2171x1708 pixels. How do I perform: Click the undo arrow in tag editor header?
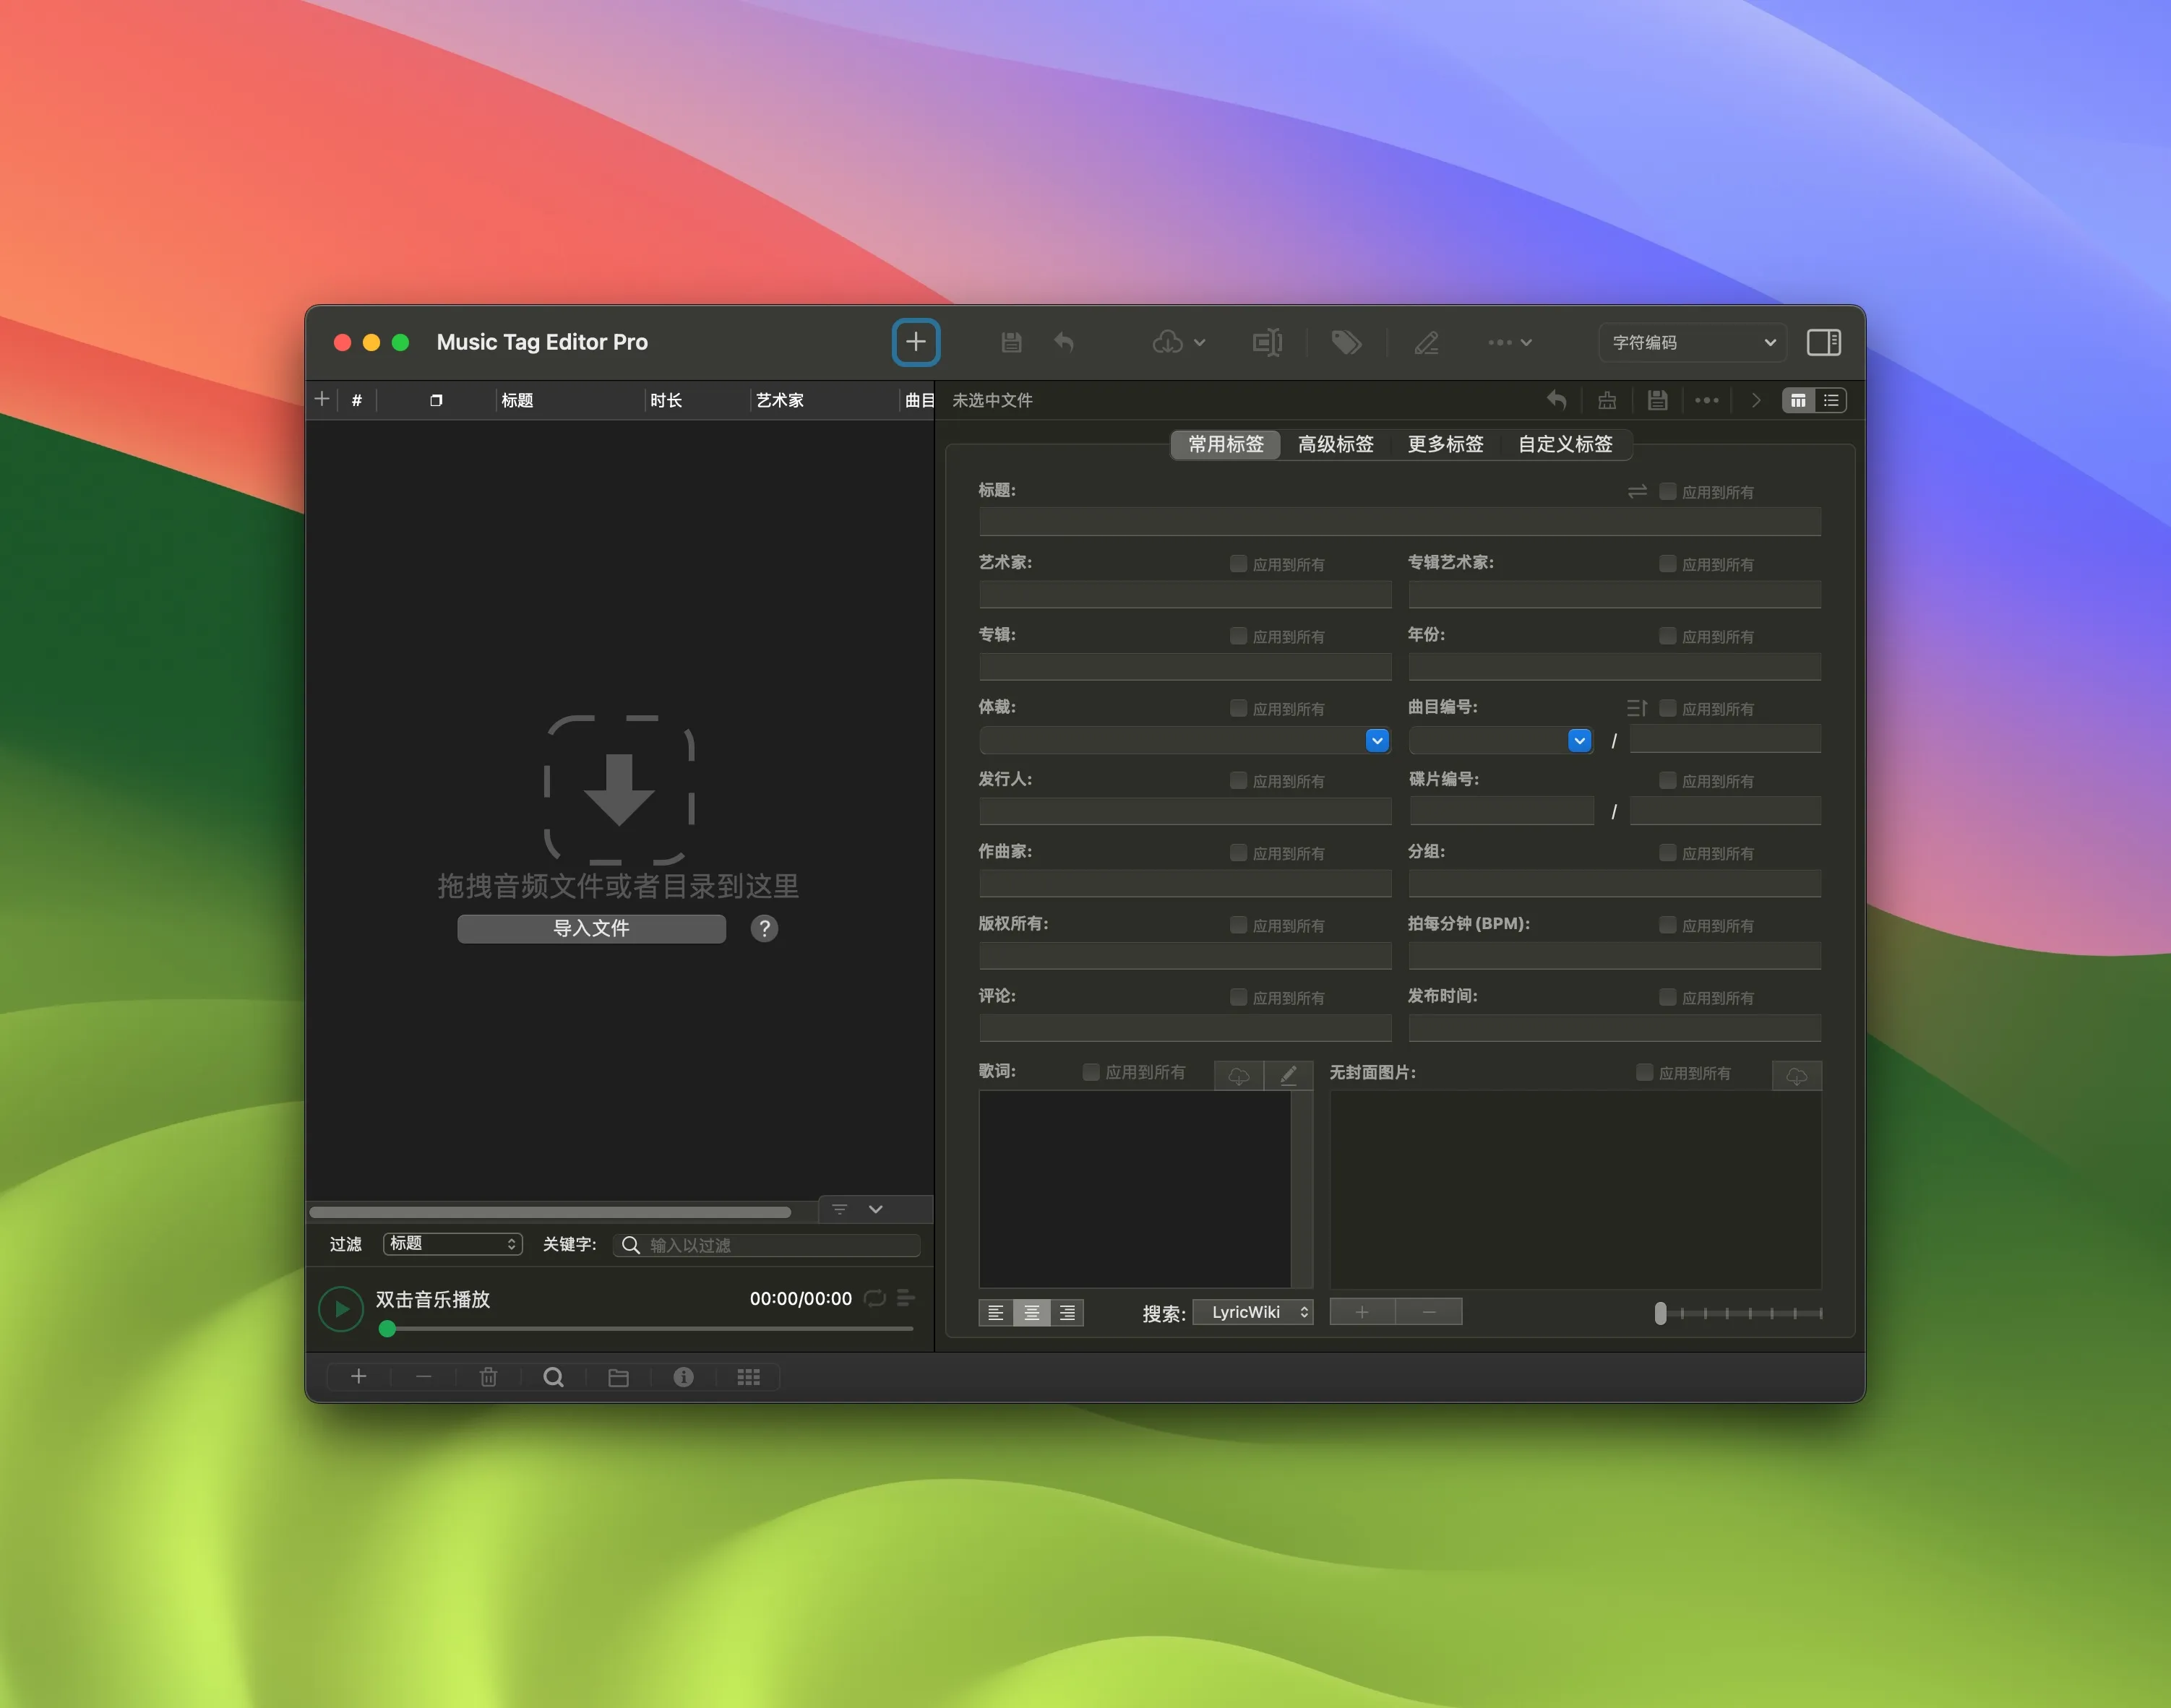click(1556, 400)
